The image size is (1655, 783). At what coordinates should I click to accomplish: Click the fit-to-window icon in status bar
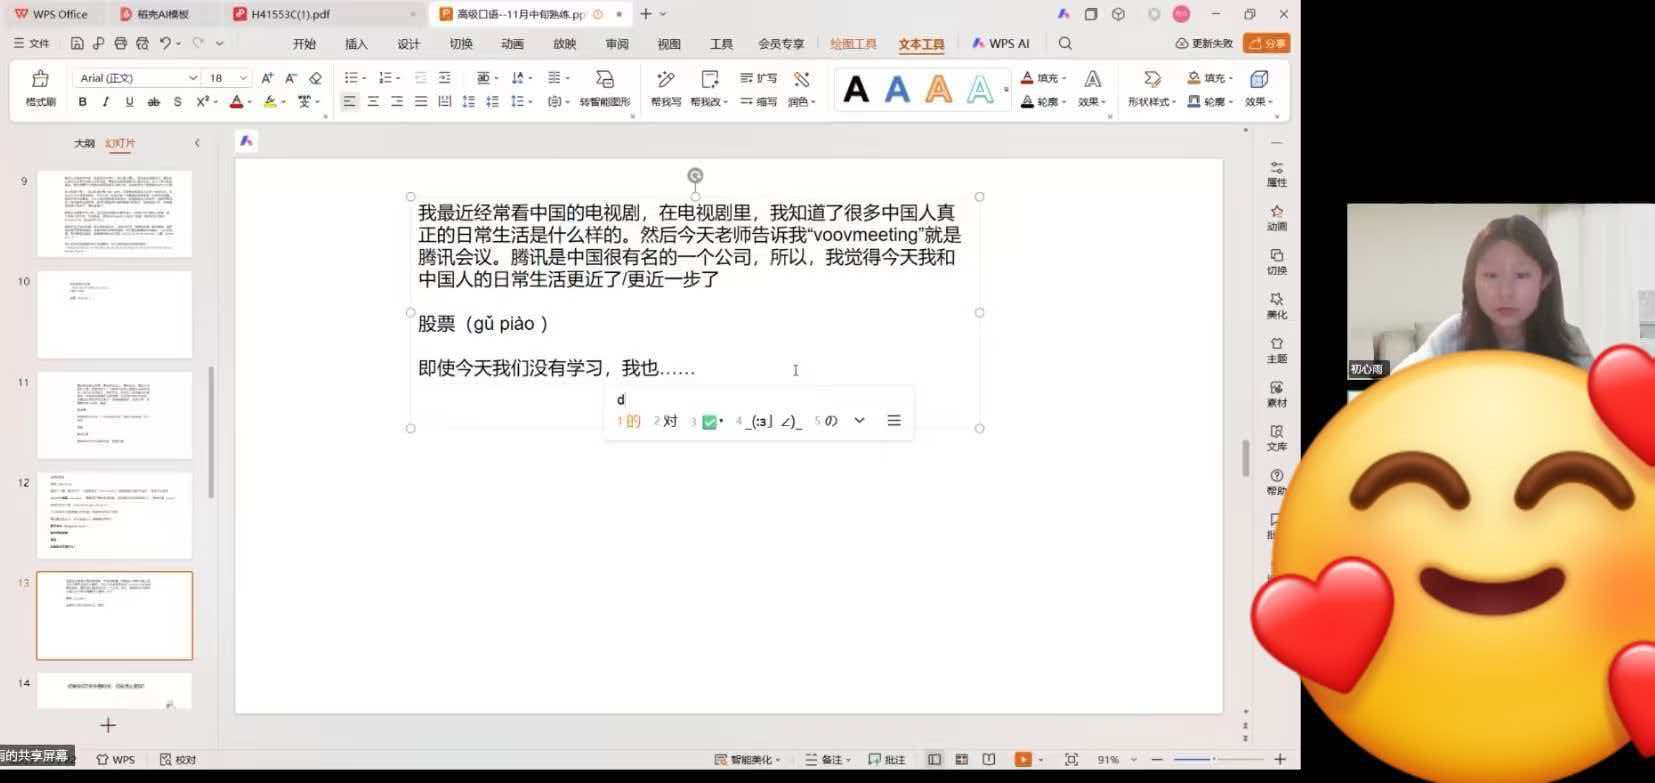click(1071, 759)
